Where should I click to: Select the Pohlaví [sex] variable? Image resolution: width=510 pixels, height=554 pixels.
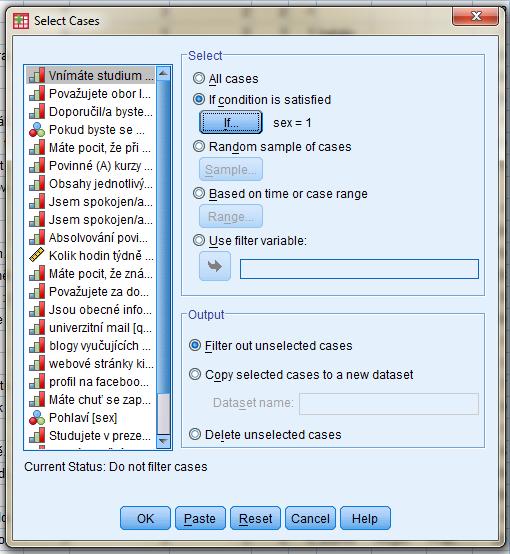pyautogui.click(x=91, y=418)
